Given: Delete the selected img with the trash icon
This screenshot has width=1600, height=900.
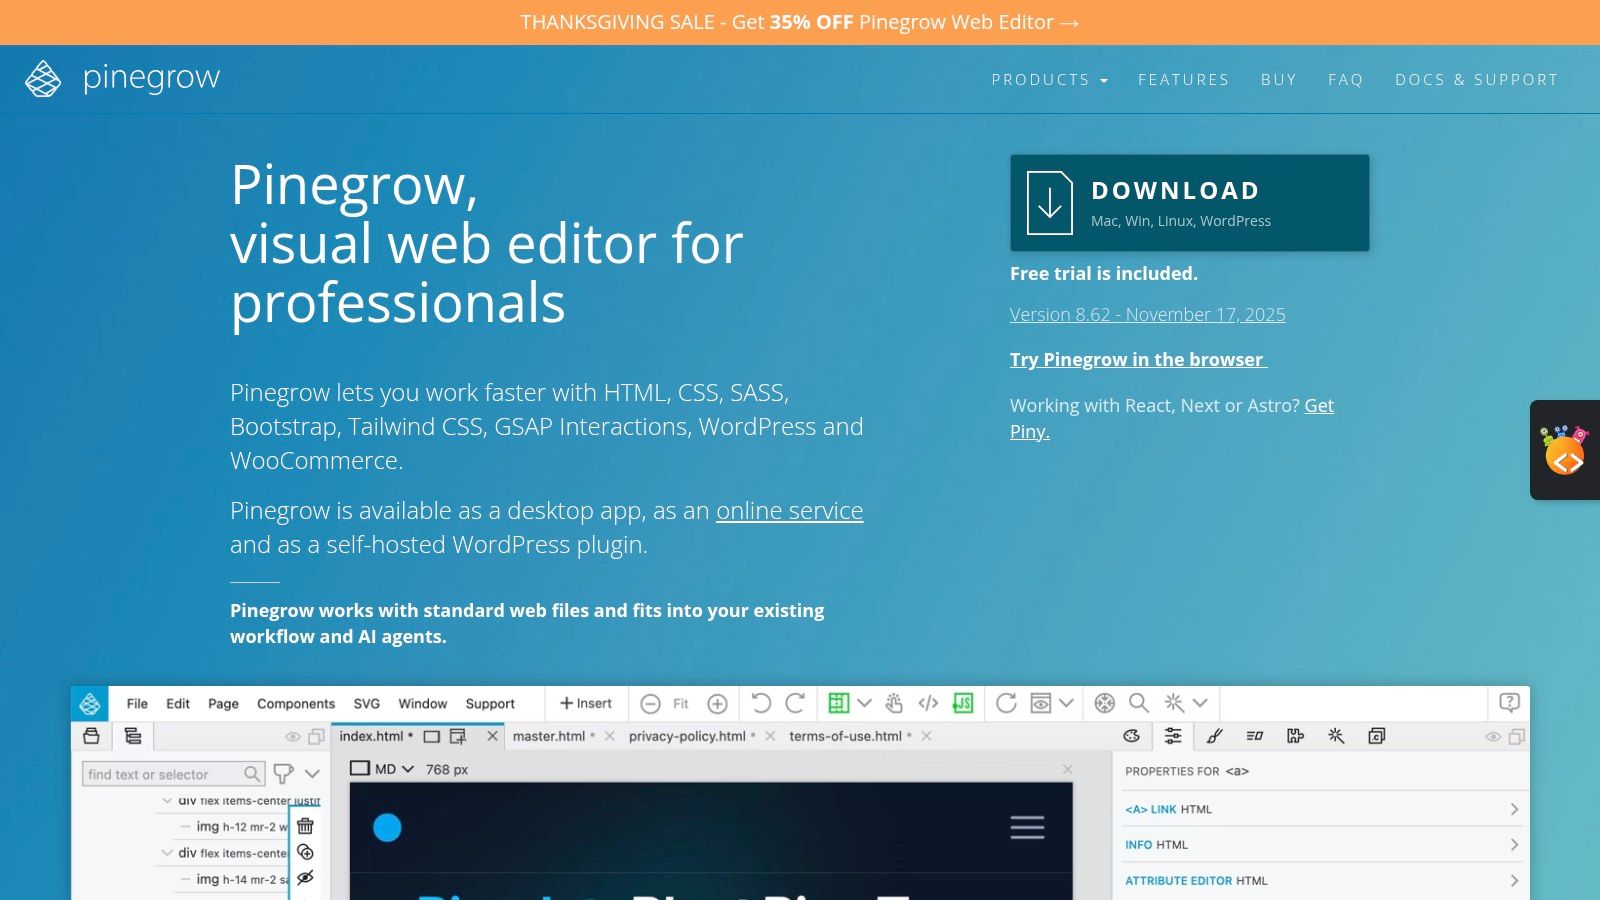Looking at the screenshot, I should (x=304, y=827).
